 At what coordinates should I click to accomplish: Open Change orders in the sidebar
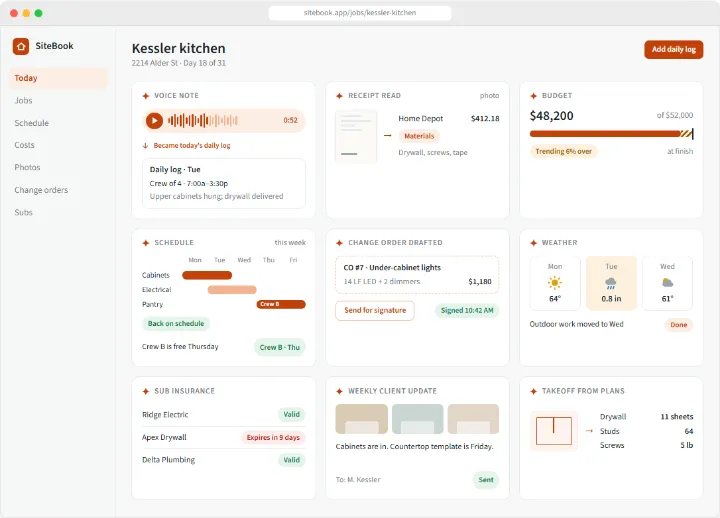pyautogui.click(x=58, y=190)
